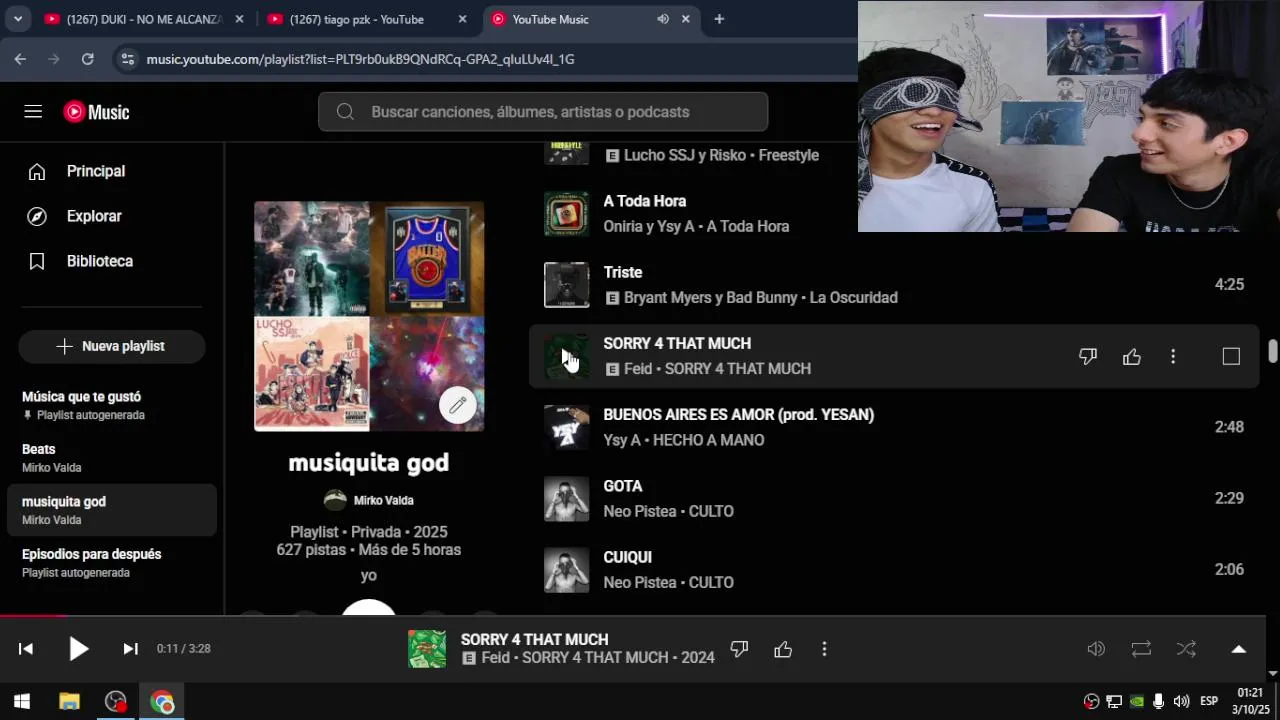Tick the SORRY 4 THAT MUCH row checkbox
This screenshot has height=720, width=1280.
1231,356
